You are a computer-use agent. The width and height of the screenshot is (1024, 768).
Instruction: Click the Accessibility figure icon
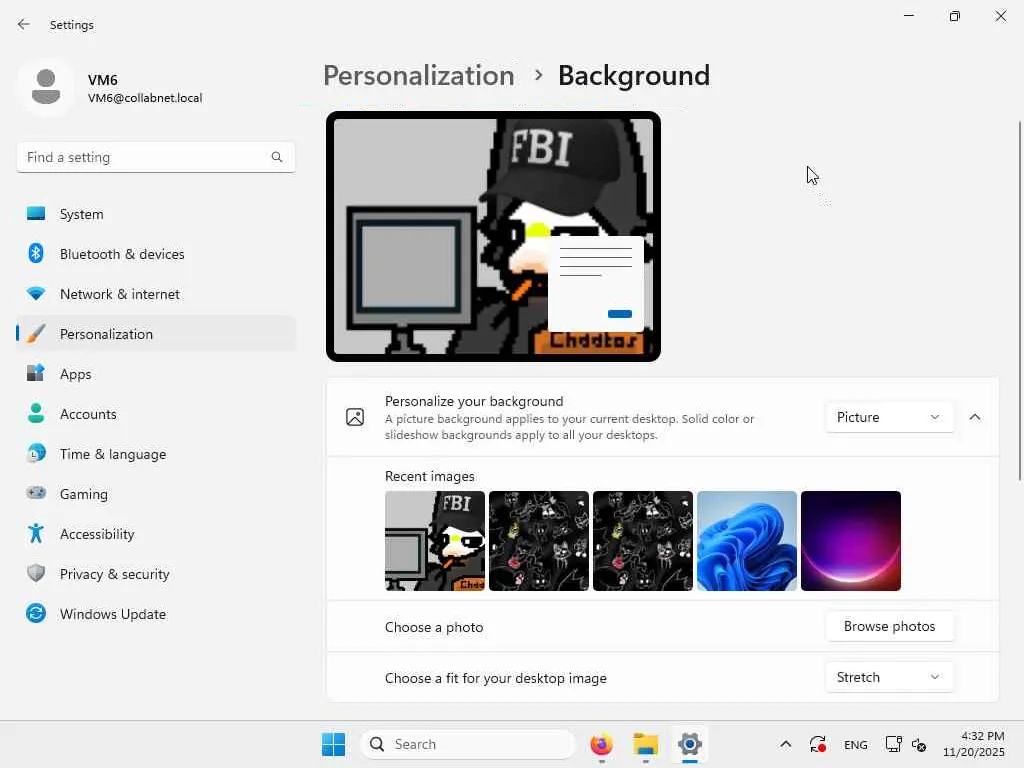point(36,533)
